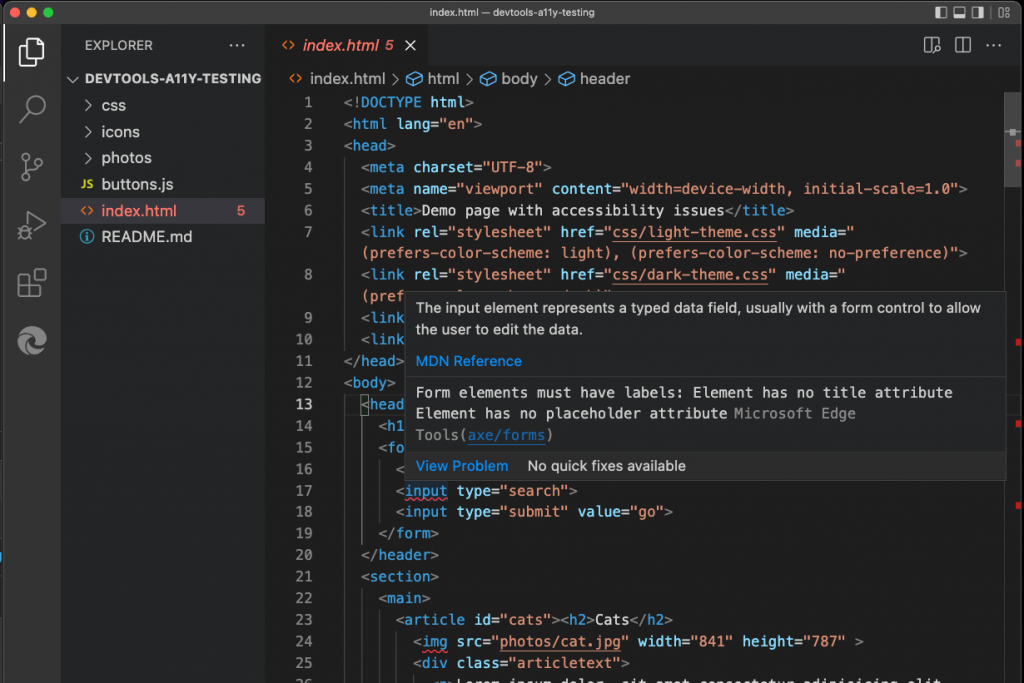Click the DOCTYPE declaration on line 1
This screenshot has width=1024, height=683.
tap(408, 103)
